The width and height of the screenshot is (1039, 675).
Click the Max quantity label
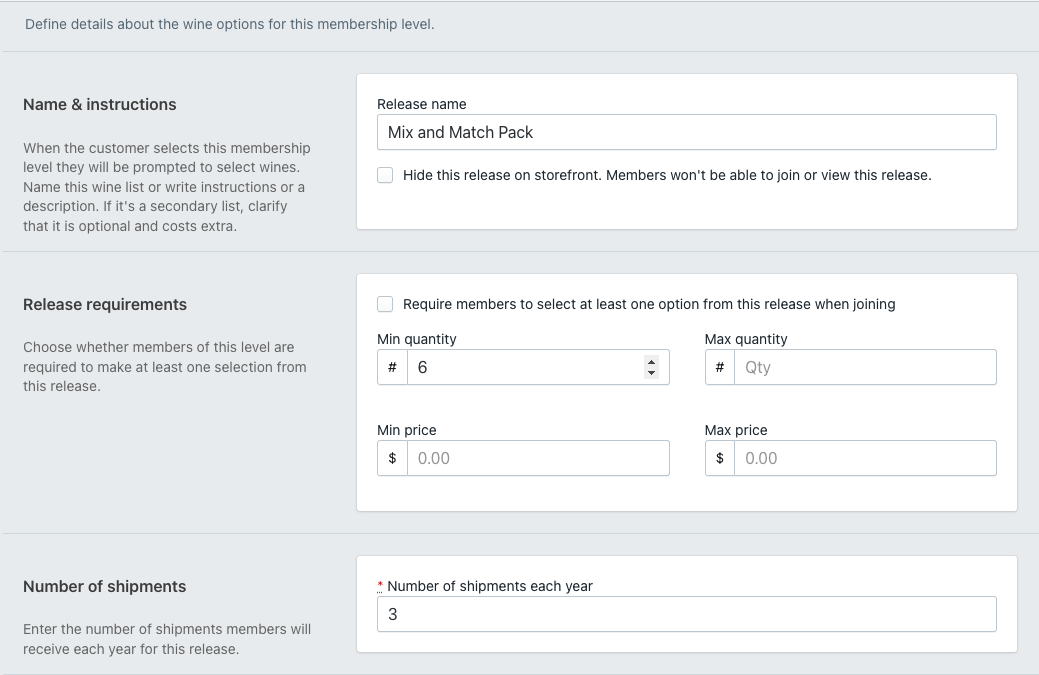pos(745,339)
